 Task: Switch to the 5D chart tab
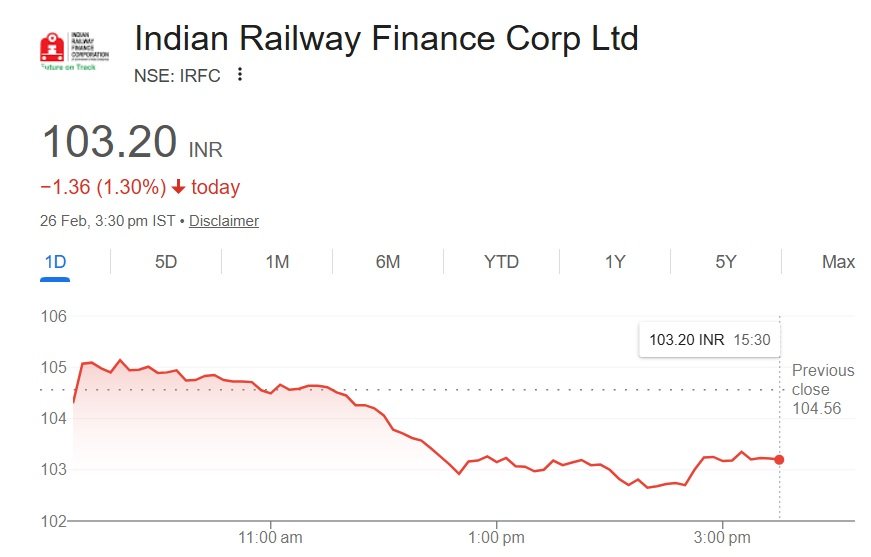[166, 262]
